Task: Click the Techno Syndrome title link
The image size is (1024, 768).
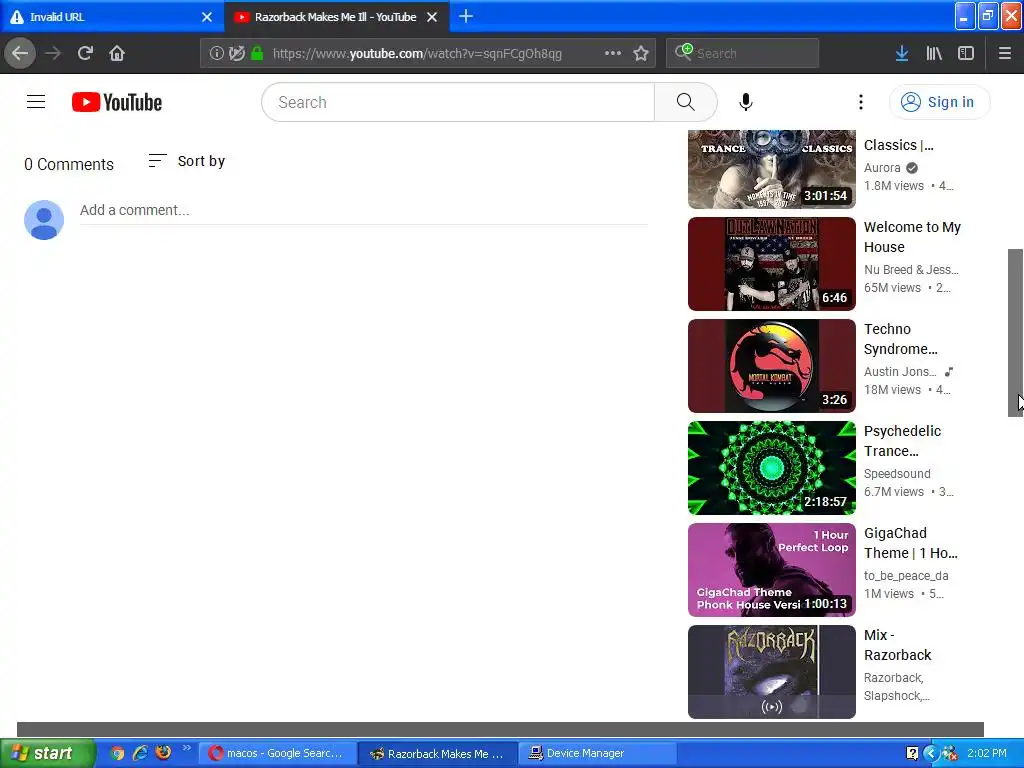Action: pyautogui.click(x=901, y=339)
